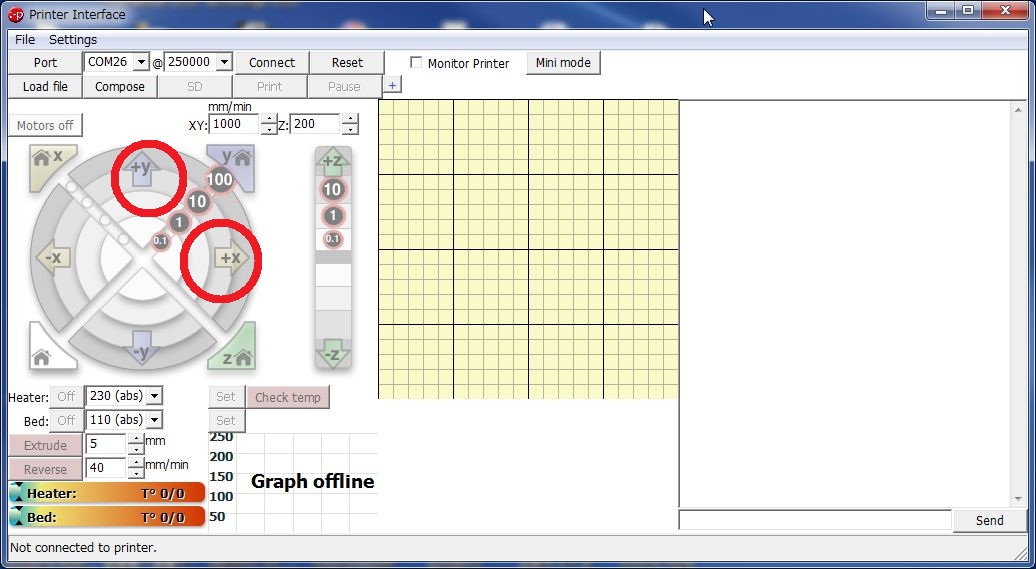Open the heater 230 (abs) temperature dropdown
The image size is (1036, 569).
(154, 396)
